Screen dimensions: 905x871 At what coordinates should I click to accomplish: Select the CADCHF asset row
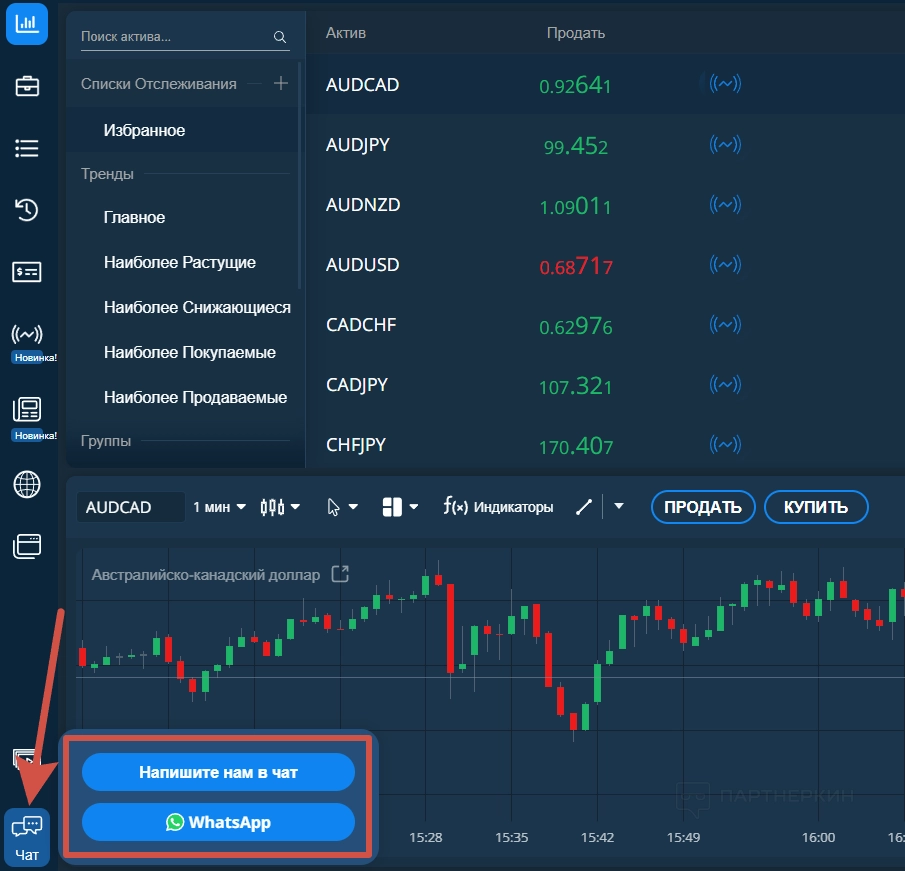(x=605, y=324)
